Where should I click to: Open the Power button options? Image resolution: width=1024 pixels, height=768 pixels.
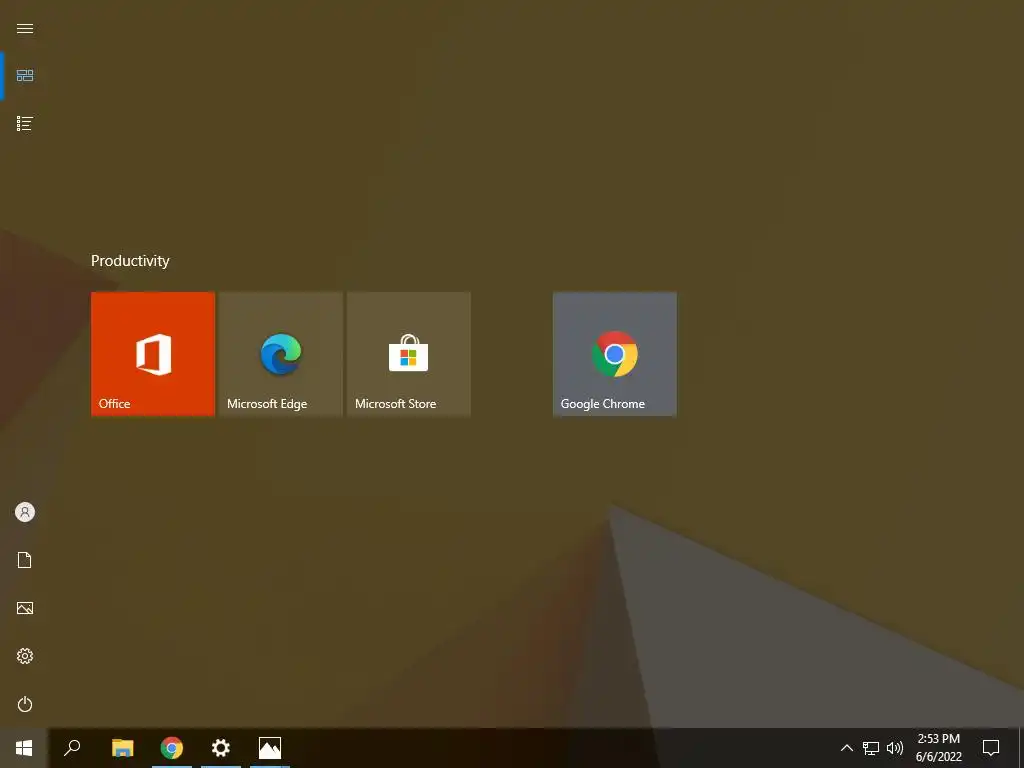[25, 704]
